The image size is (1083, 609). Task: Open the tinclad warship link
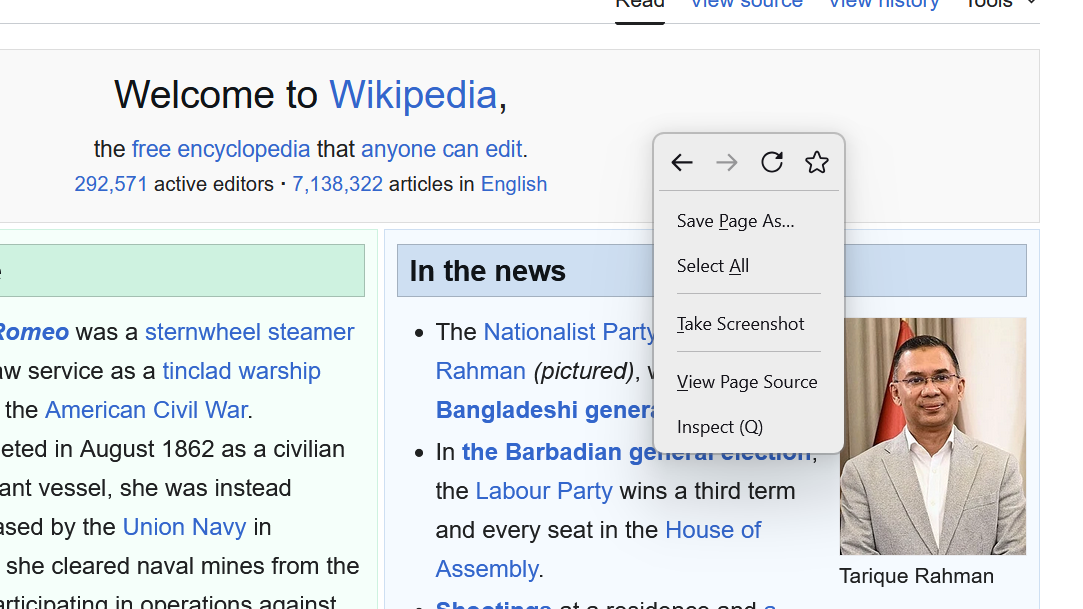pos(241,371)
